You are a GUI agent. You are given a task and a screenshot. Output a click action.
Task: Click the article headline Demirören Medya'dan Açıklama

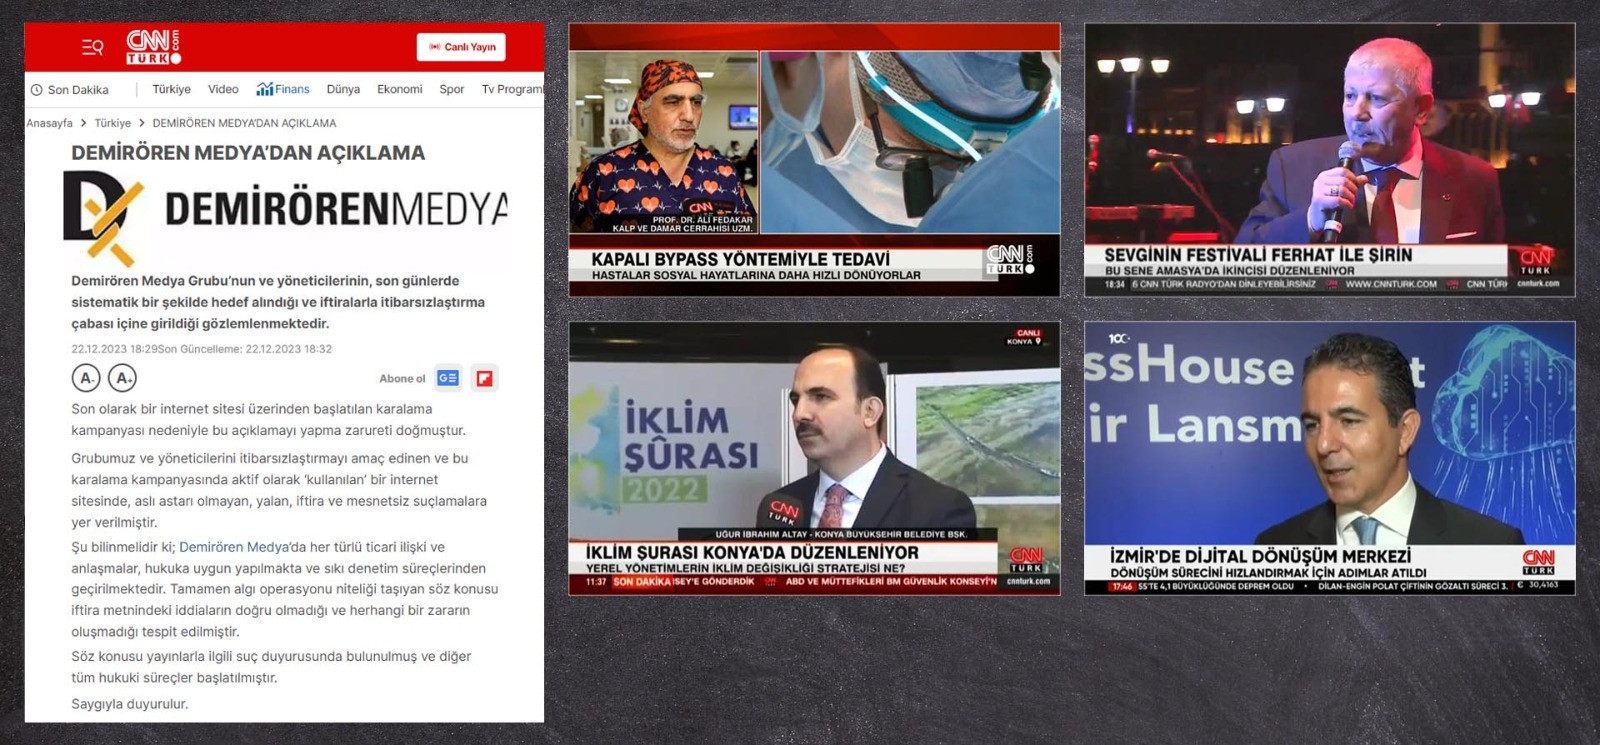(248, 153)
